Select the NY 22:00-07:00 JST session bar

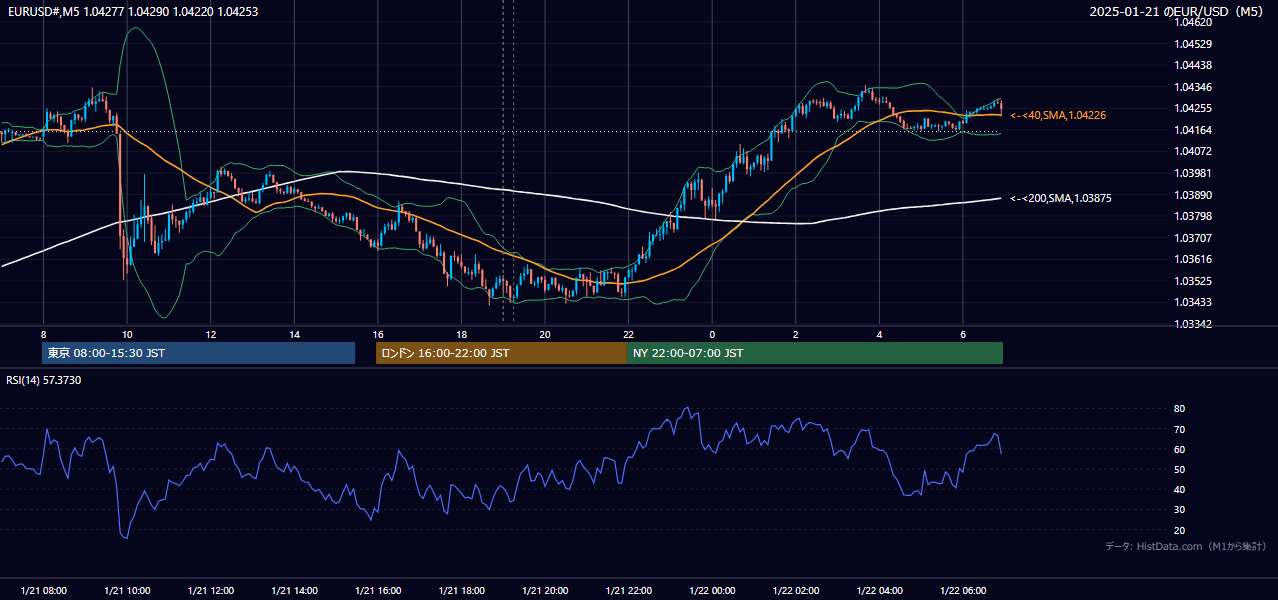tap(815, 353)
